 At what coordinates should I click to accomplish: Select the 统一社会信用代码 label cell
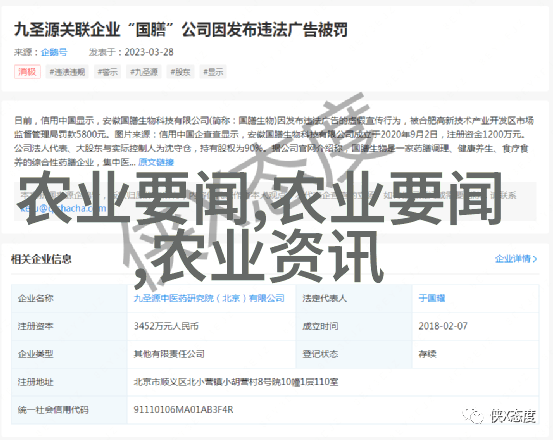69,410
